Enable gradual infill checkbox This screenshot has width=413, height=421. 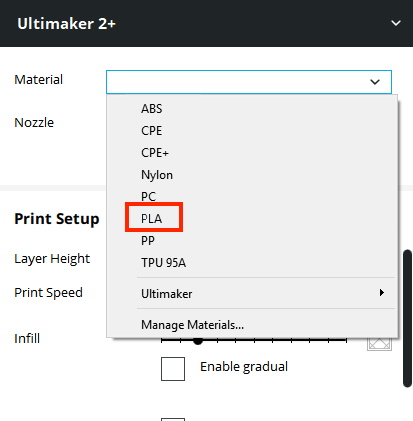point(173,369)
